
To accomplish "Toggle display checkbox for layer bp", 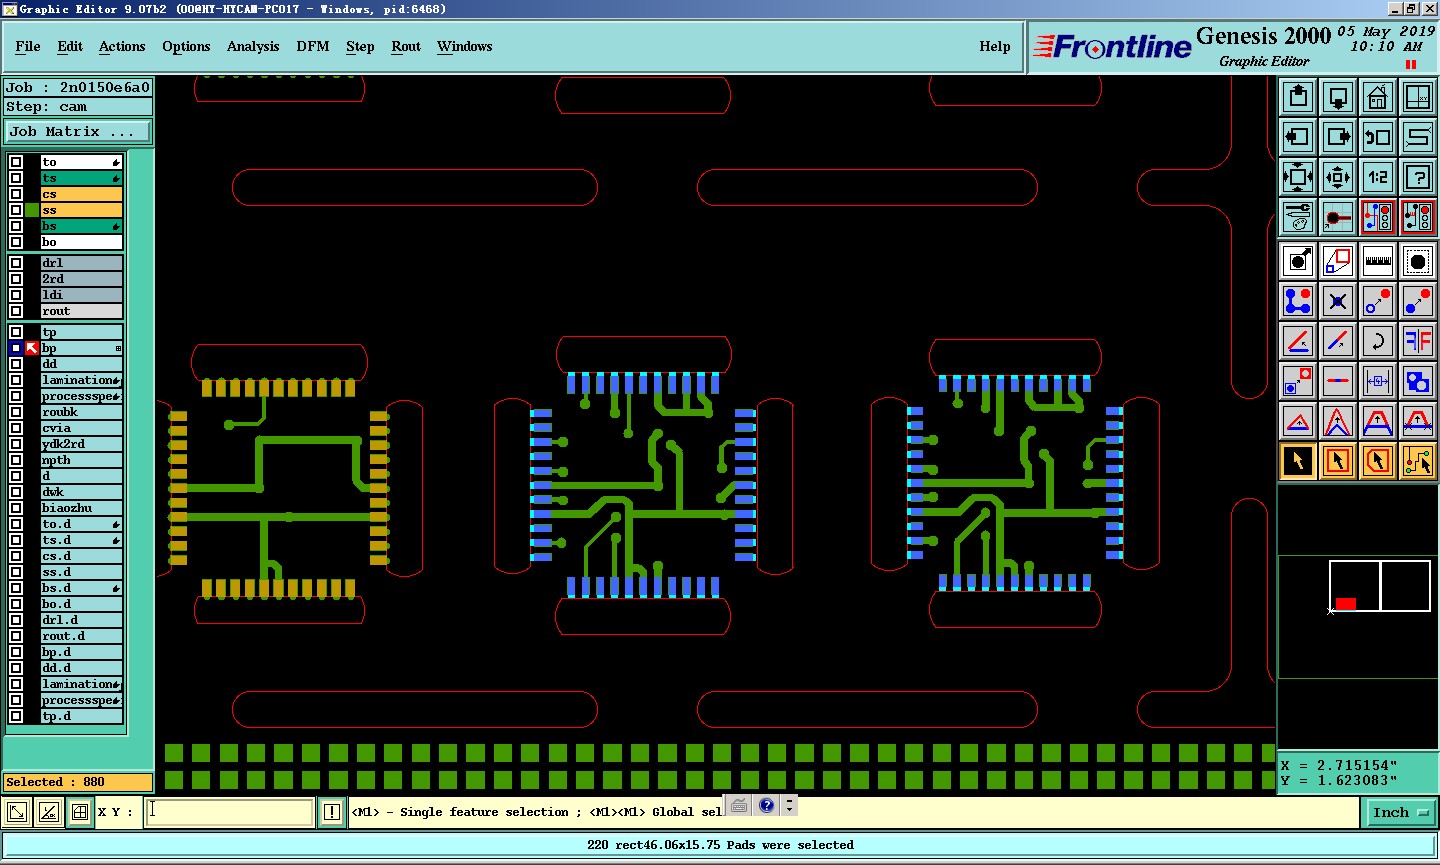I will (16, 348).
